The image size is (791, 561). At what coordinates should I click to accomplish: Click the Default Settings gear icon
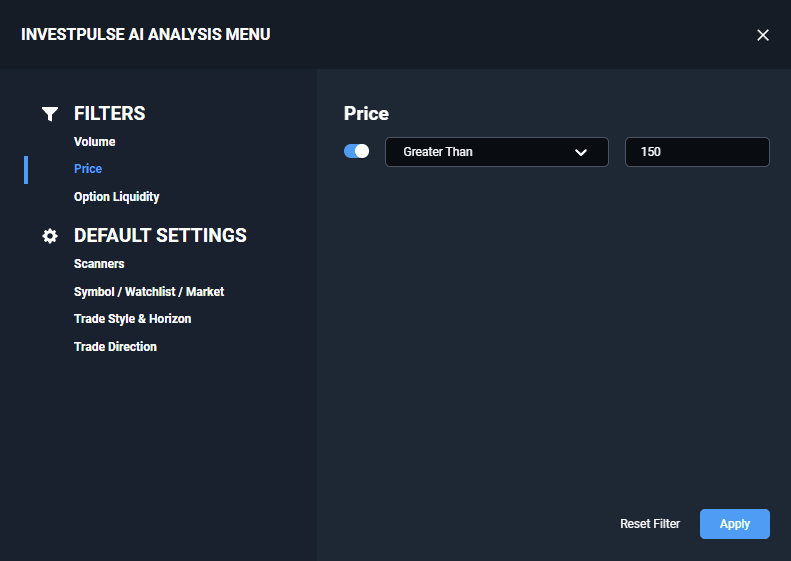click(50, 236)
